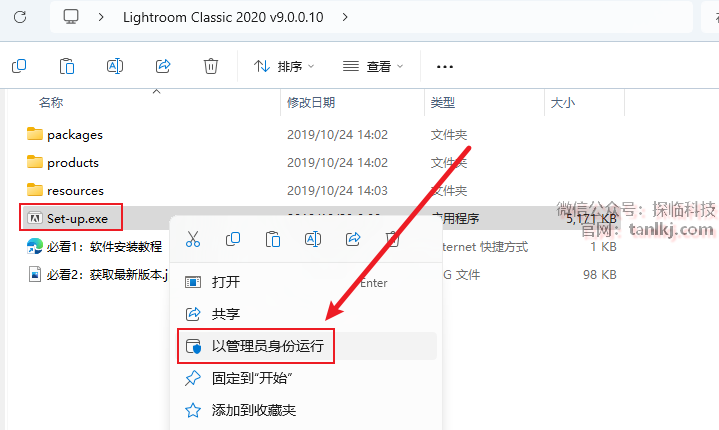Click the toolbar delete trash icon
719x430 pixels.
click(x=210, y=66)
